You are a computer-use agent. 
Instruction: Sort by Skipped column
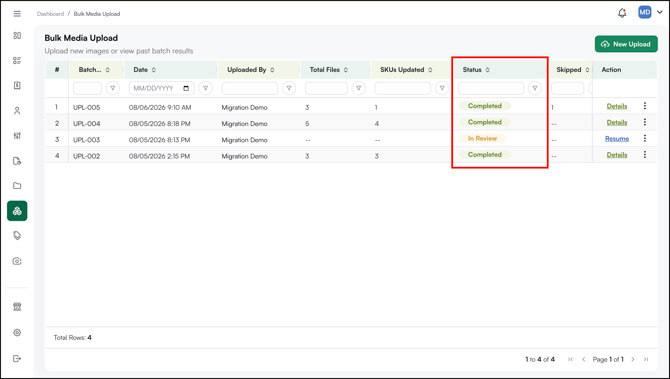(x=573, y=70)
